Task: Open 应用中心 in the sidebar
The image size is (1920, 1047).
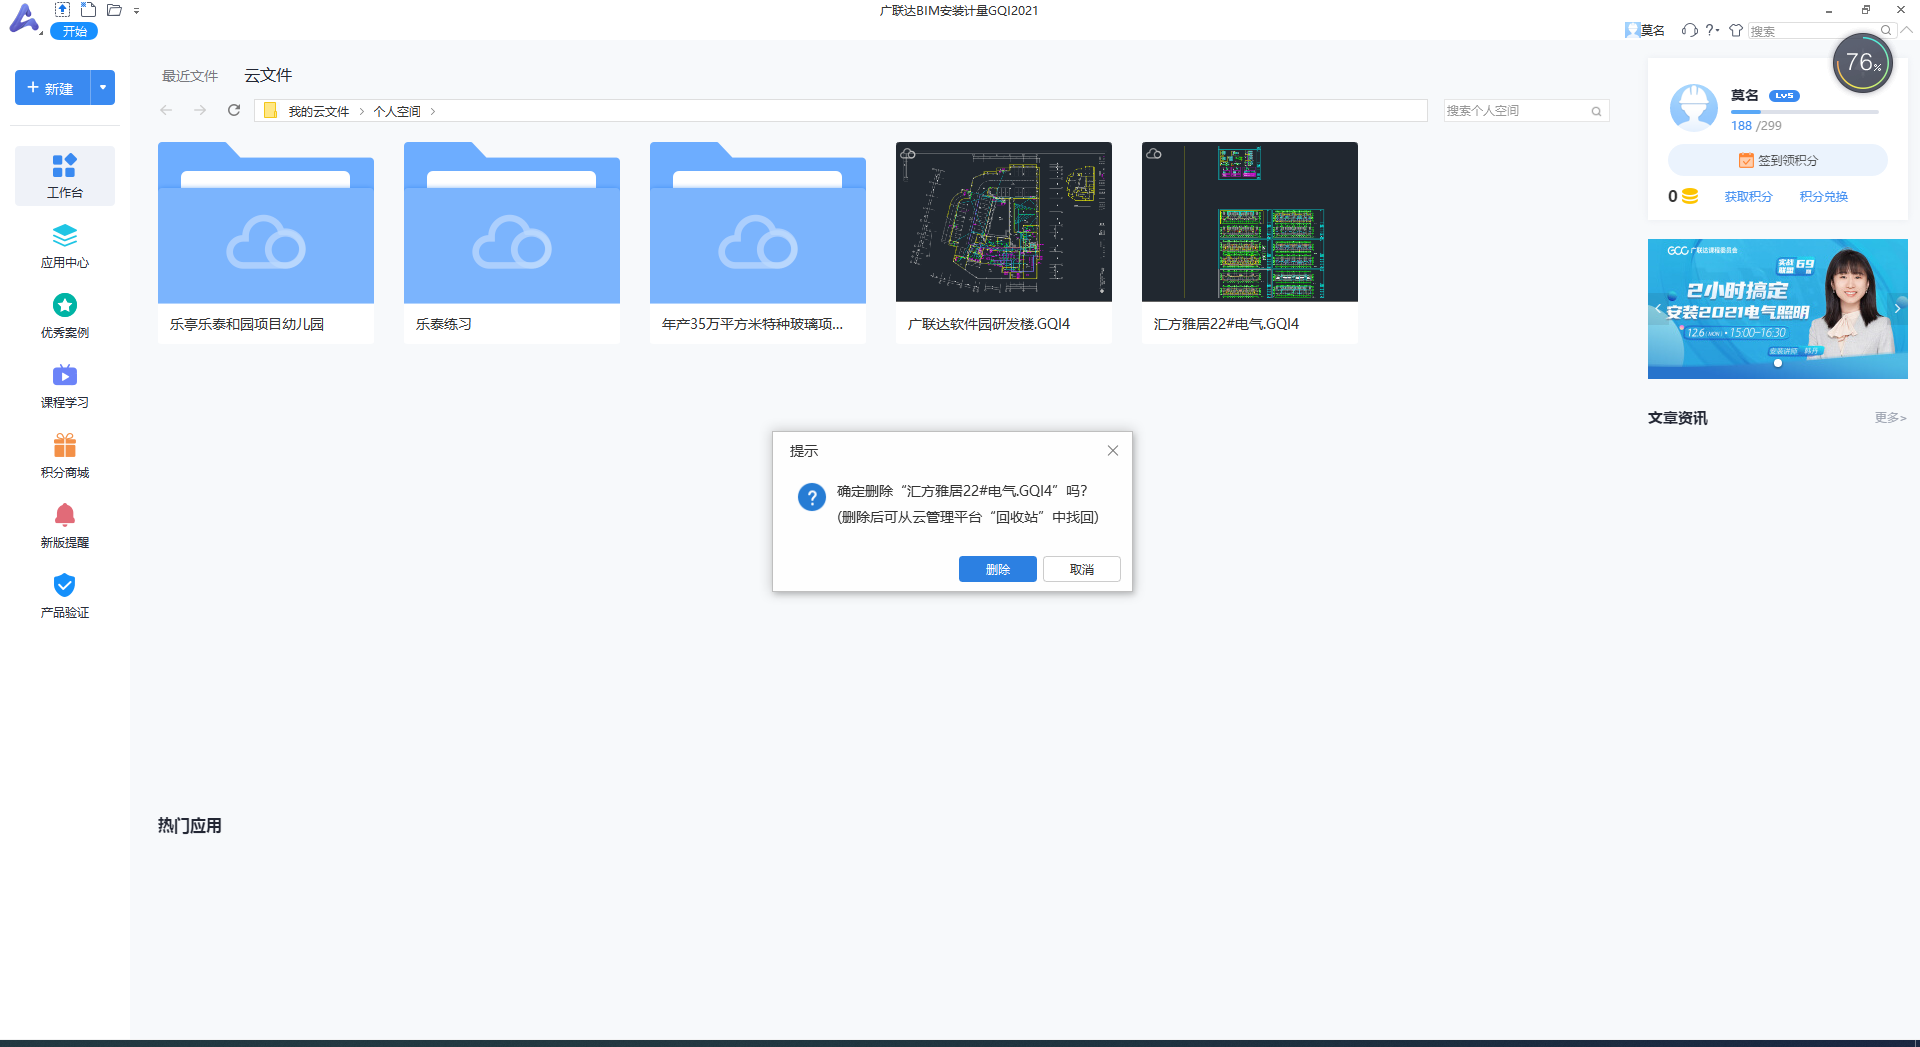Action: click(65, 246)
